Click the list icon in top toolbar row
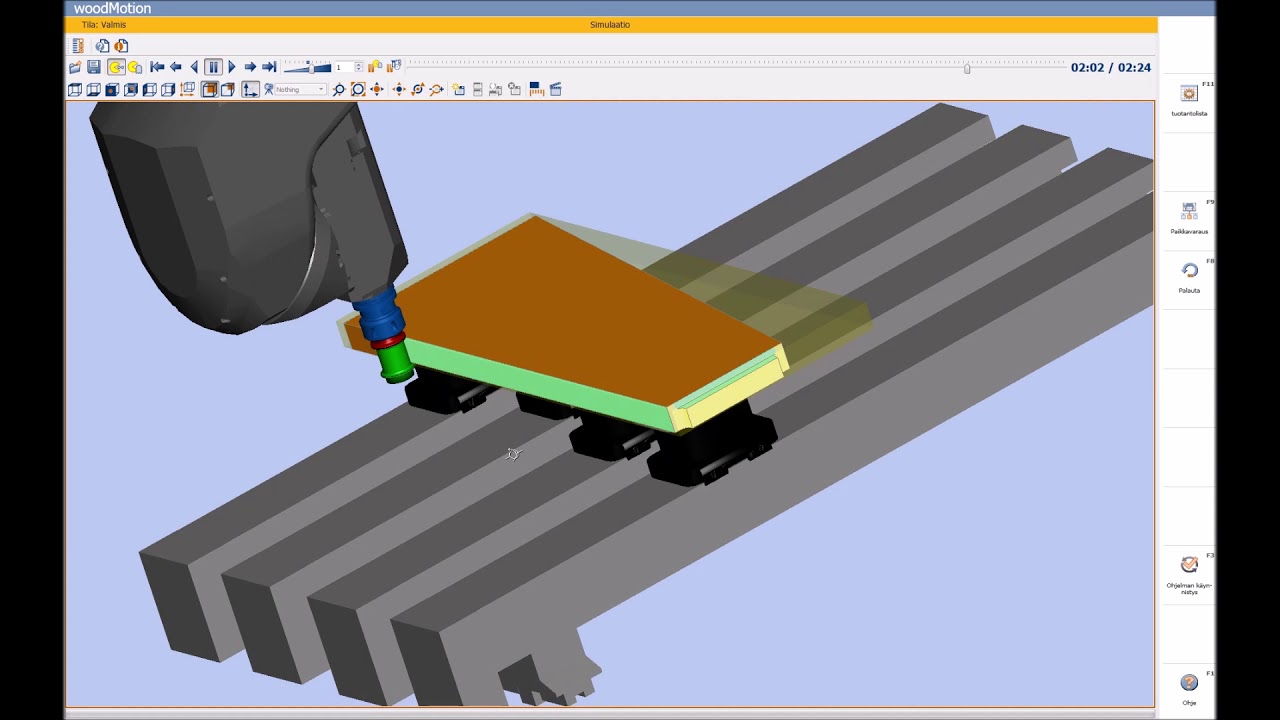This screenshot has height=720, width=1280. coord(78,45)
